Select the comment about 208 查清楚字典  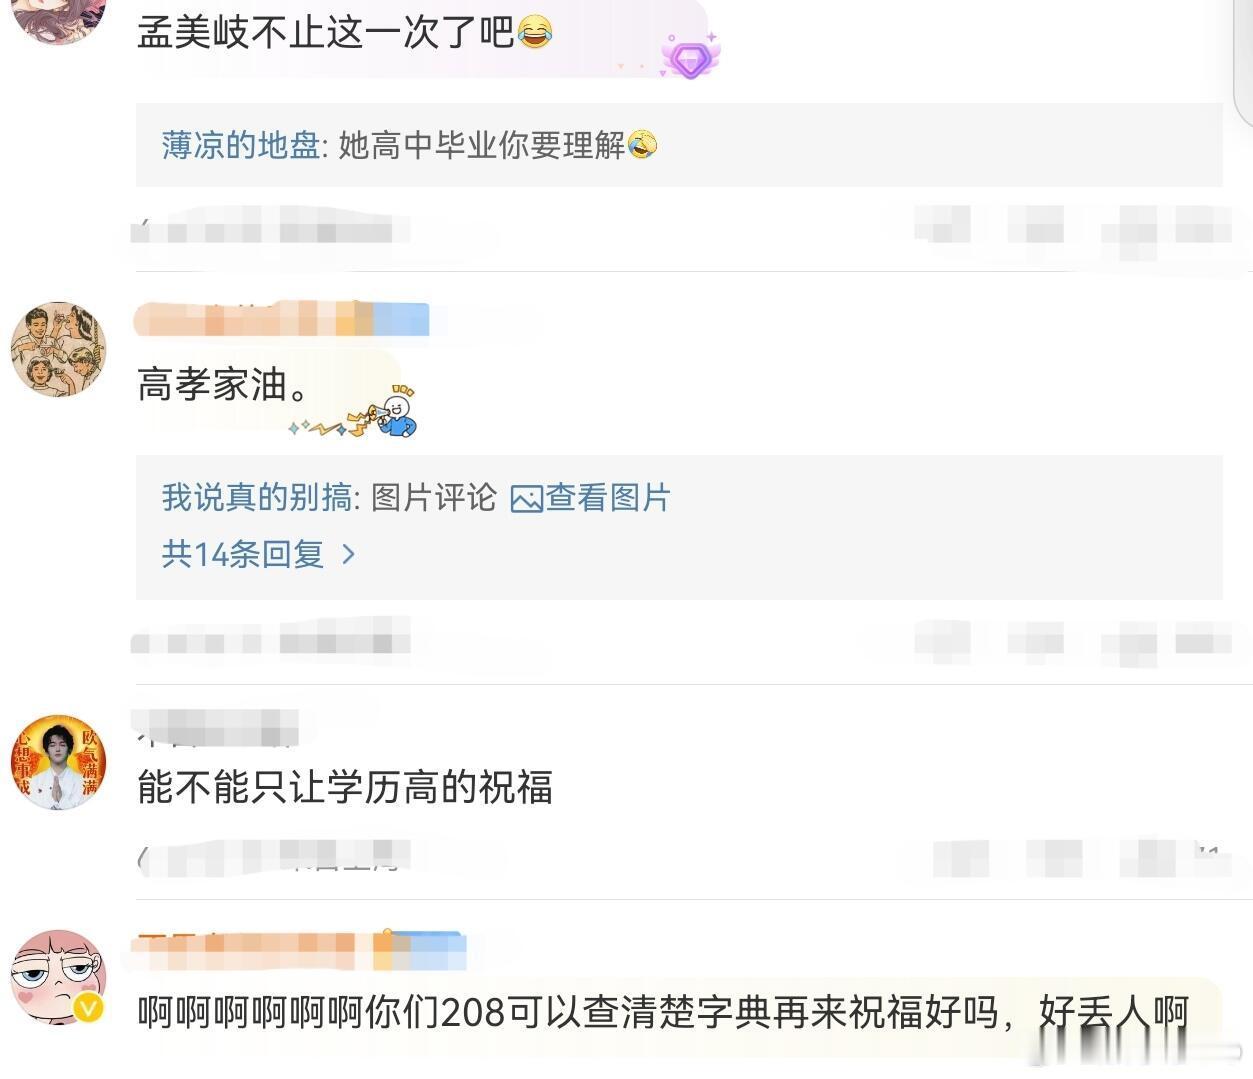[x=662, y=1013]
